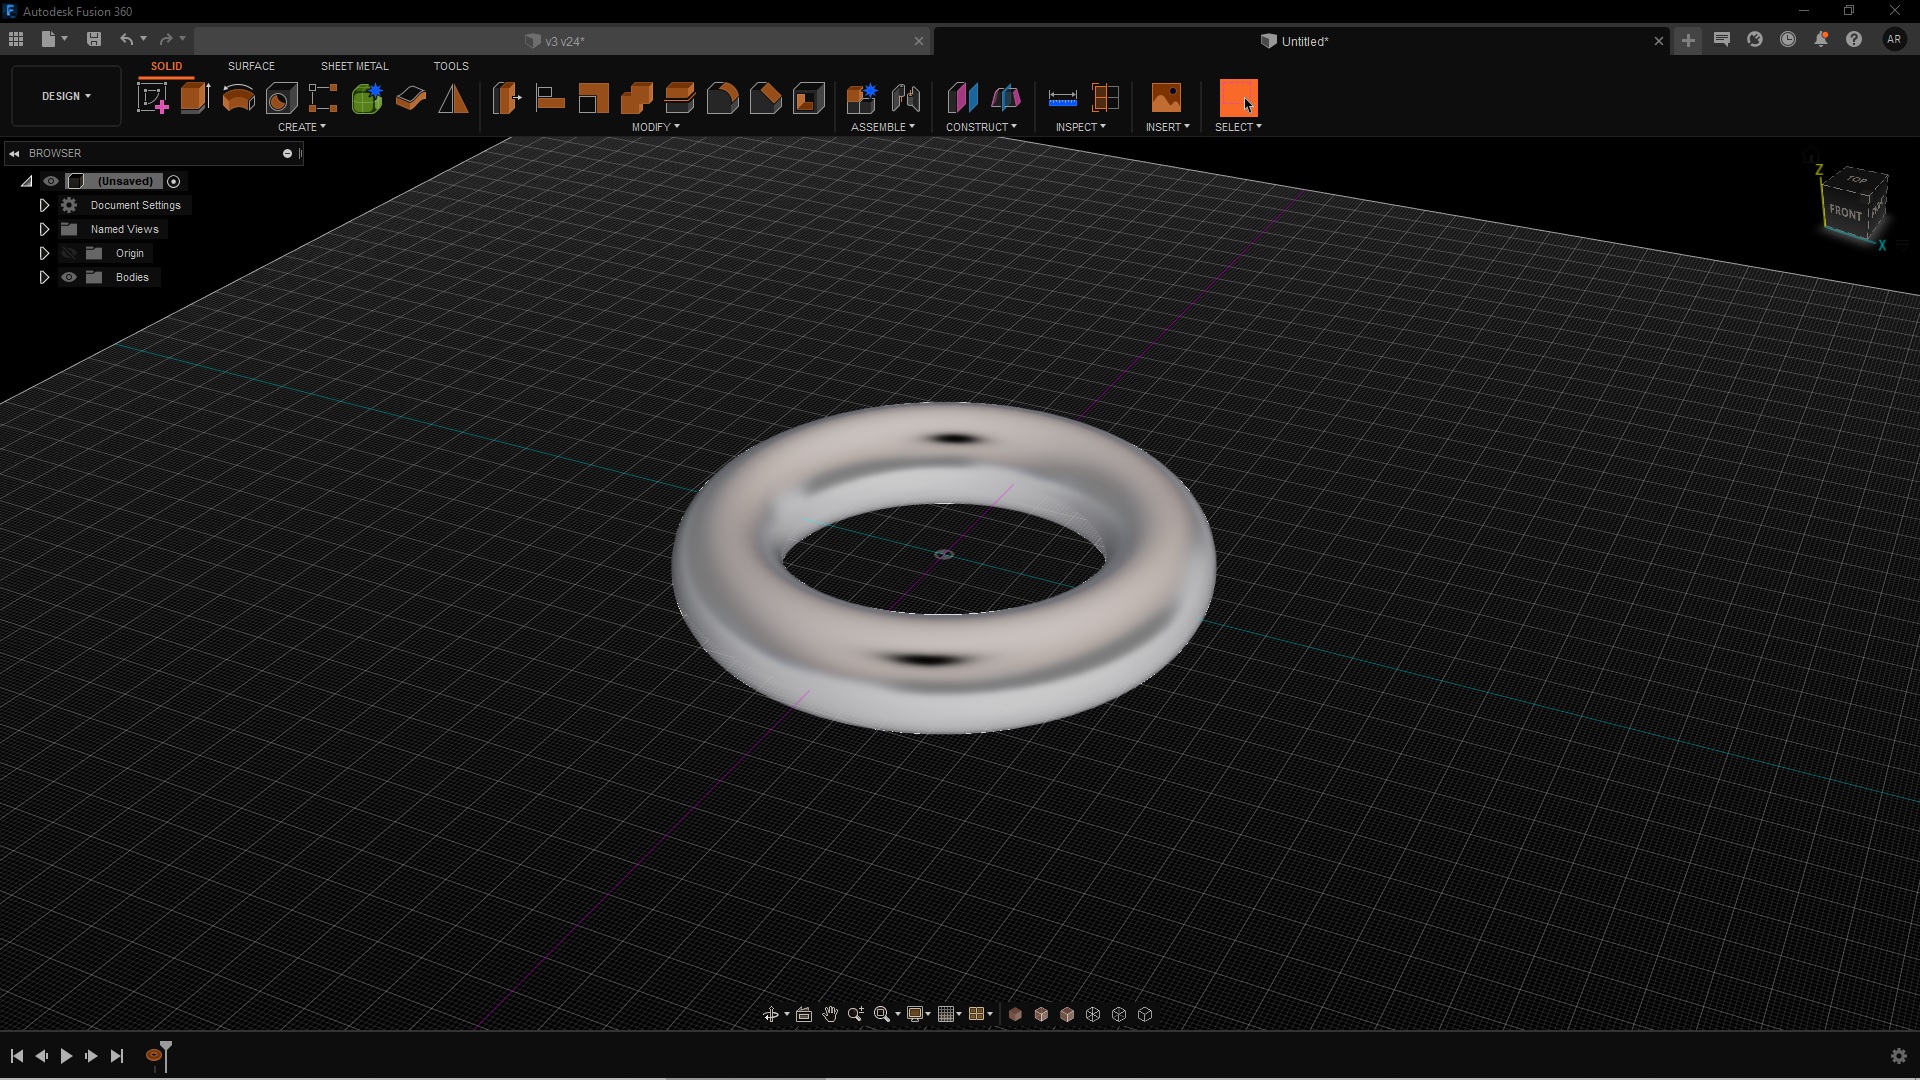Screen dimensions: 1920x1080
Task: Toggle visibility of Origin folder
Action: tap(69, 253)
